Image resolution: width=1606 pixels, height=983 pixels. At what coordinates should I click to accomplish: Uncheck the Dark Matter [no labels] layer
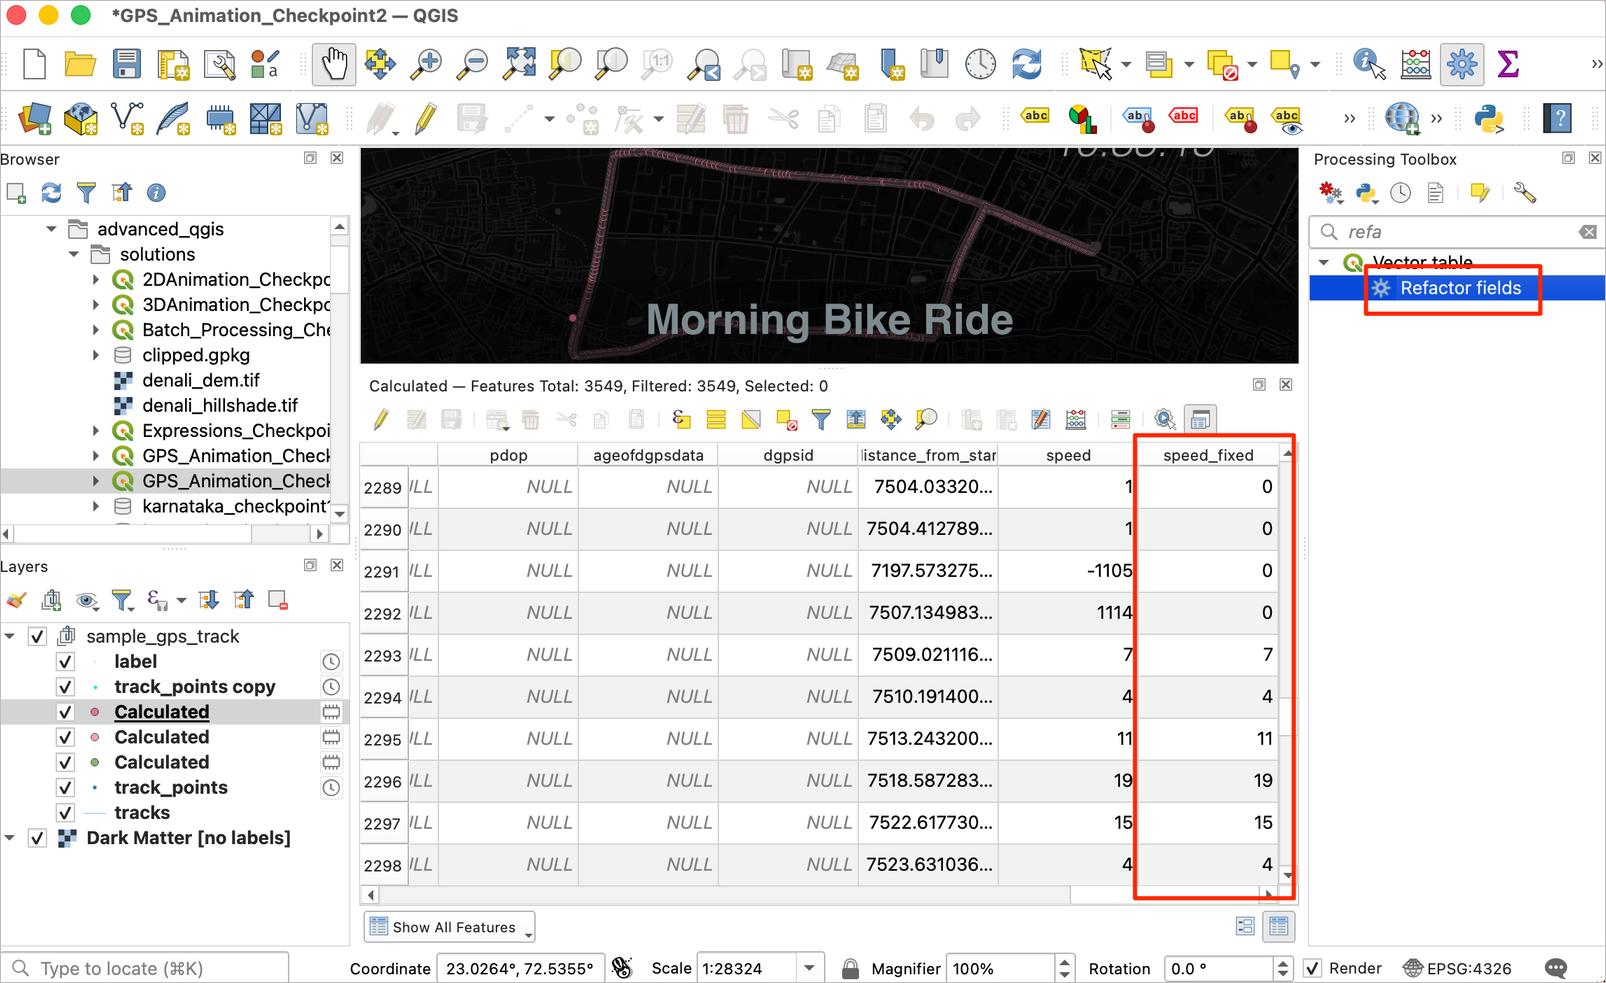click(37, 838)
